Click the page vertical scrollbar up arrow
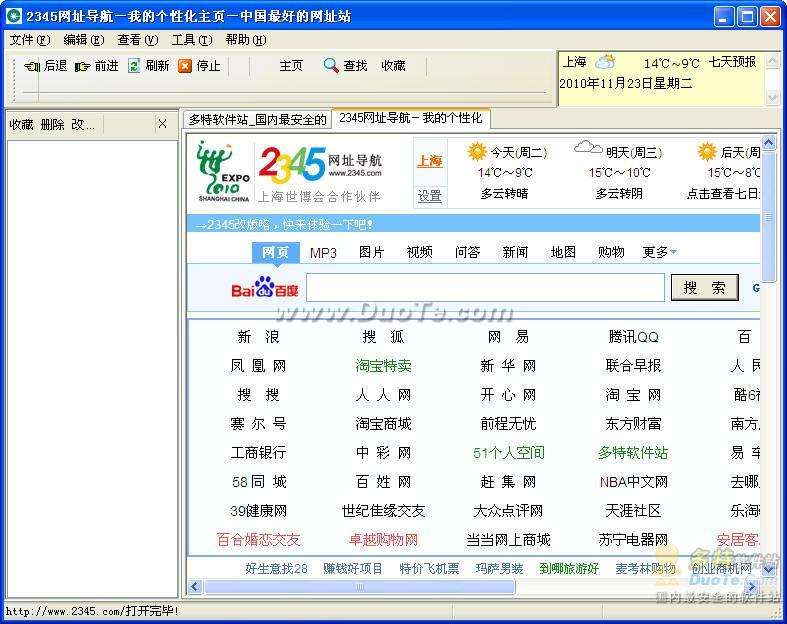The image size is (787, 624). click(768, 142)
